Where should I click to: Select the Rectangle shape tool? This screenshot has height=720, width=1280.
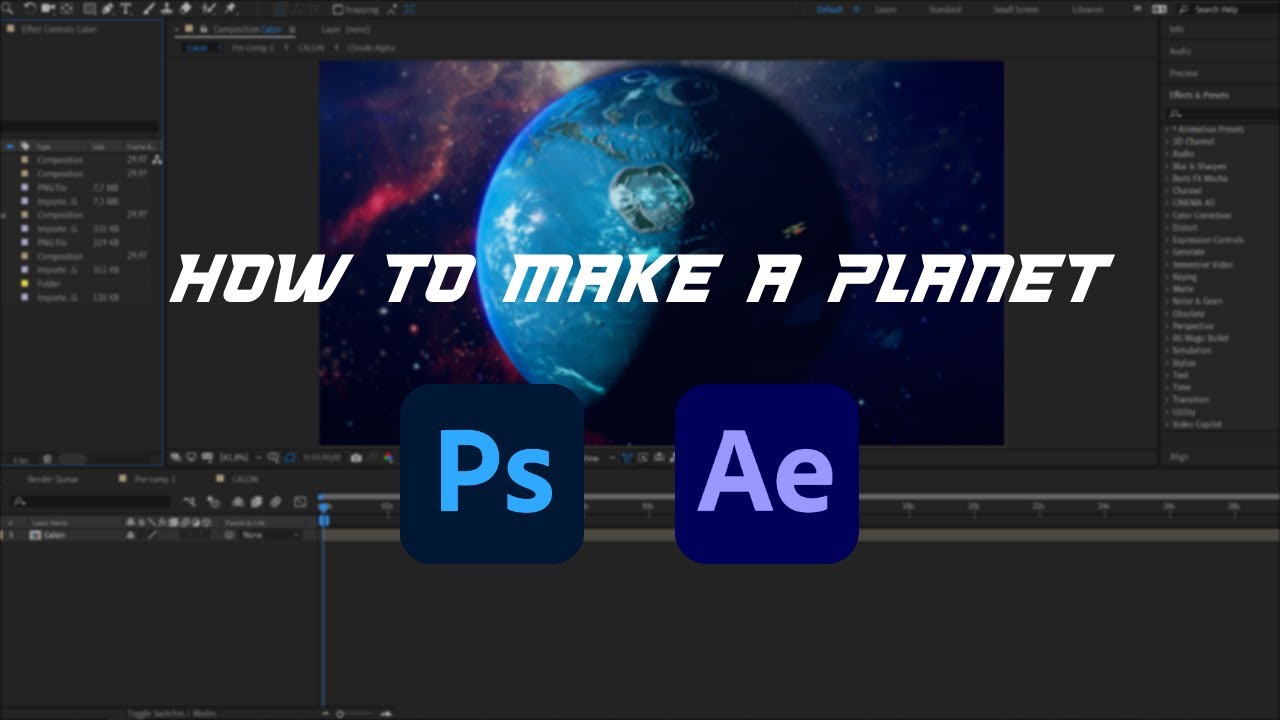coord(90,9)
